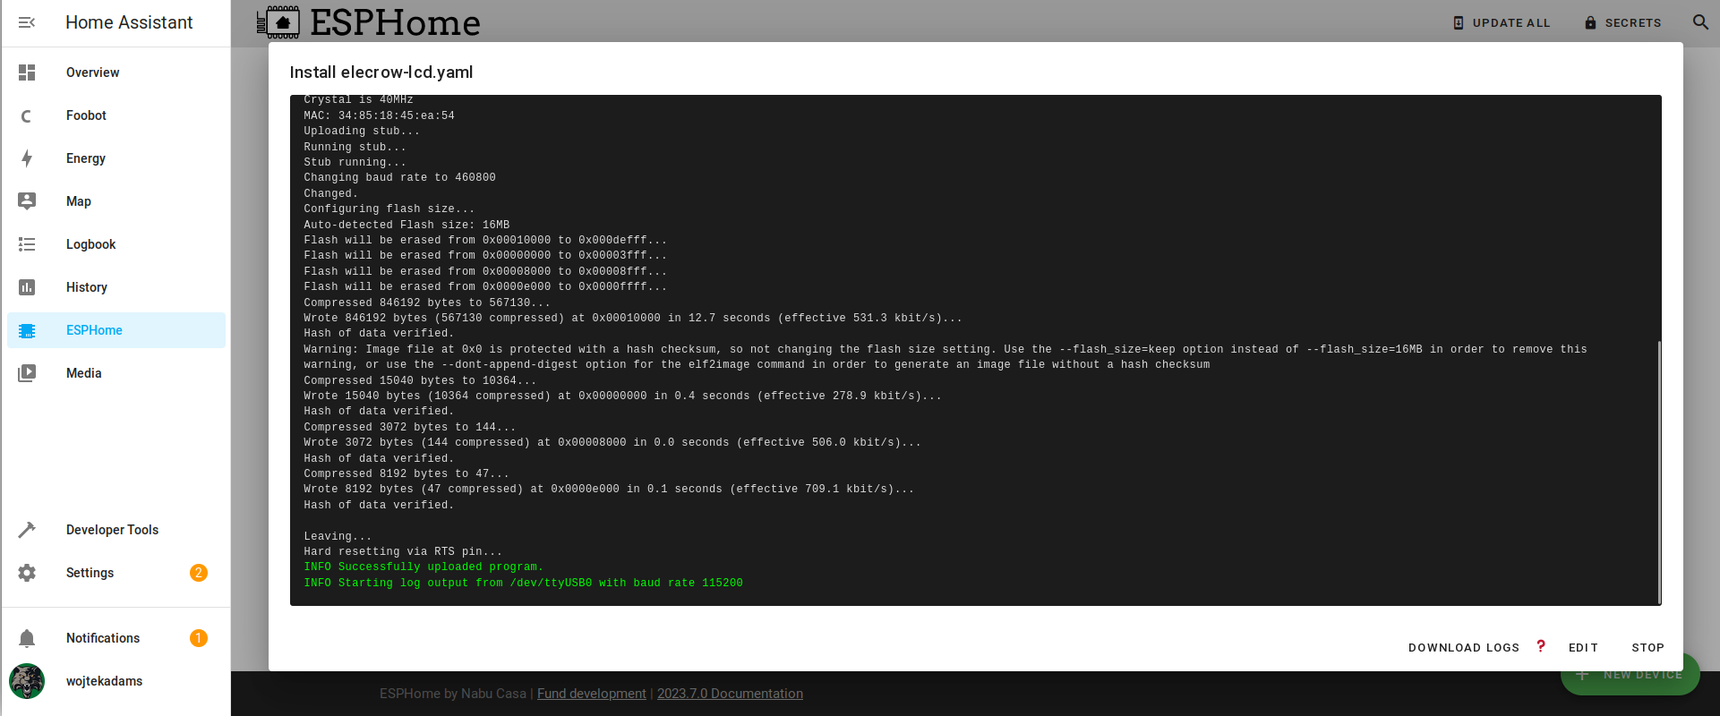Screen dimensions: 1720x716
Task: Open Logbook in the sidebar
Action: click(116, 244)
